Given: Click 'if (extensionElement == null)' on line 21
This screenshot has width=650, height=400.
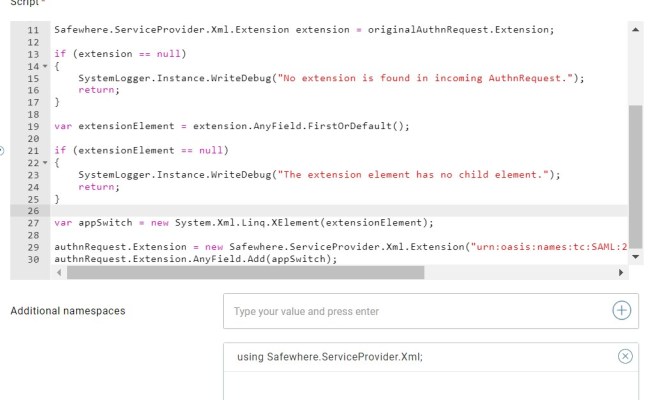Looking at the screenshot, I should click(x=141, y=150).
